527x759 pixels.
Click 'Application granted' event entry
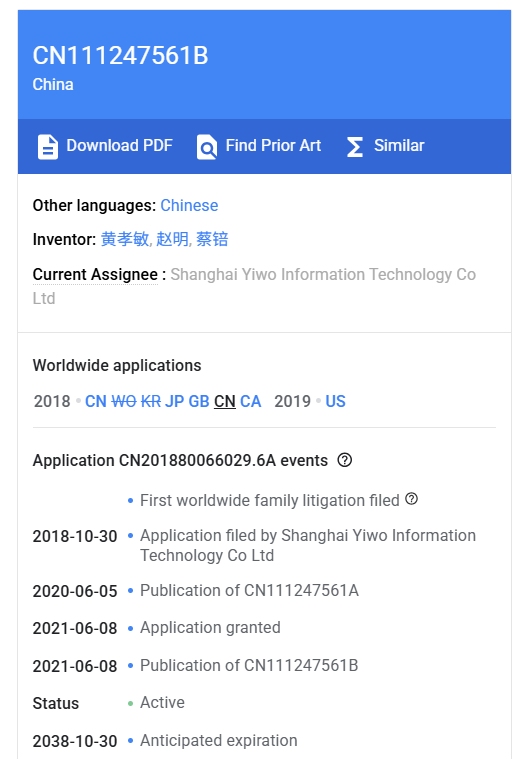[x=210, y=627]
